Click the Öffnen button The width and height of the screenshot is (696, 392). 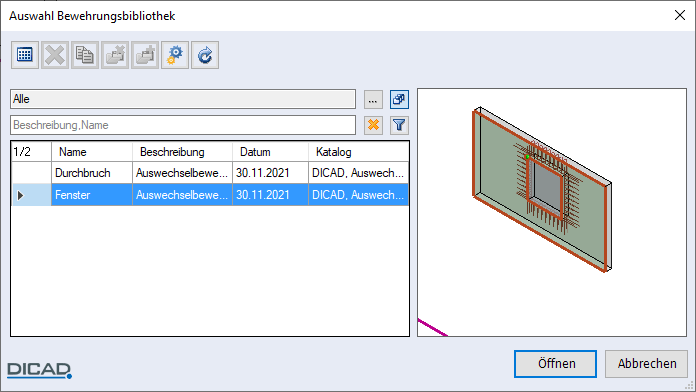click(555, 364)
